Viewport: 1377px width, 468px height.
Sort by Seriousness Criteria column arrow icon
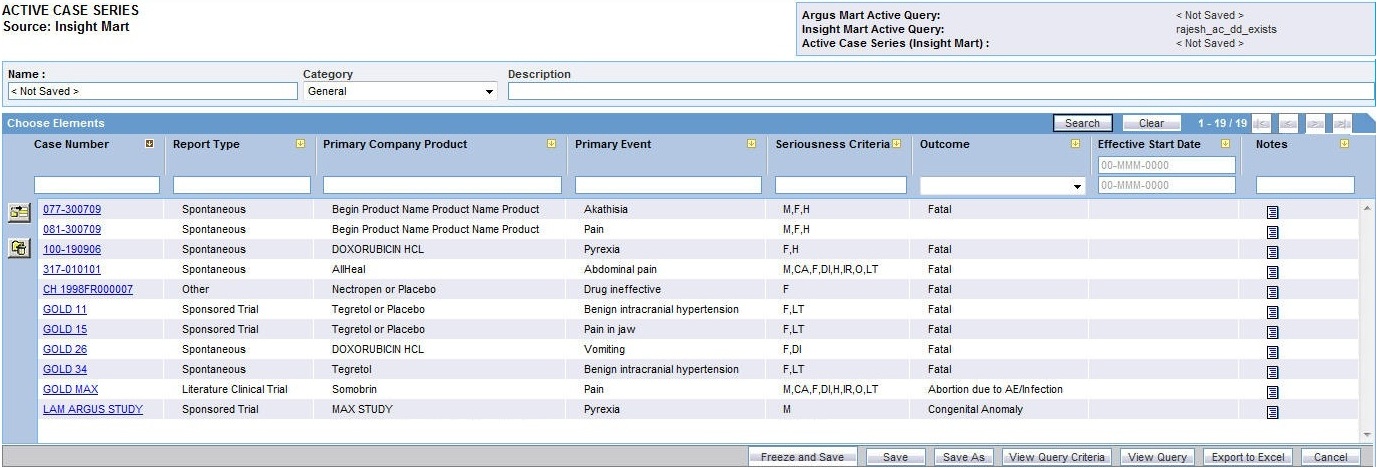[896, 144]
